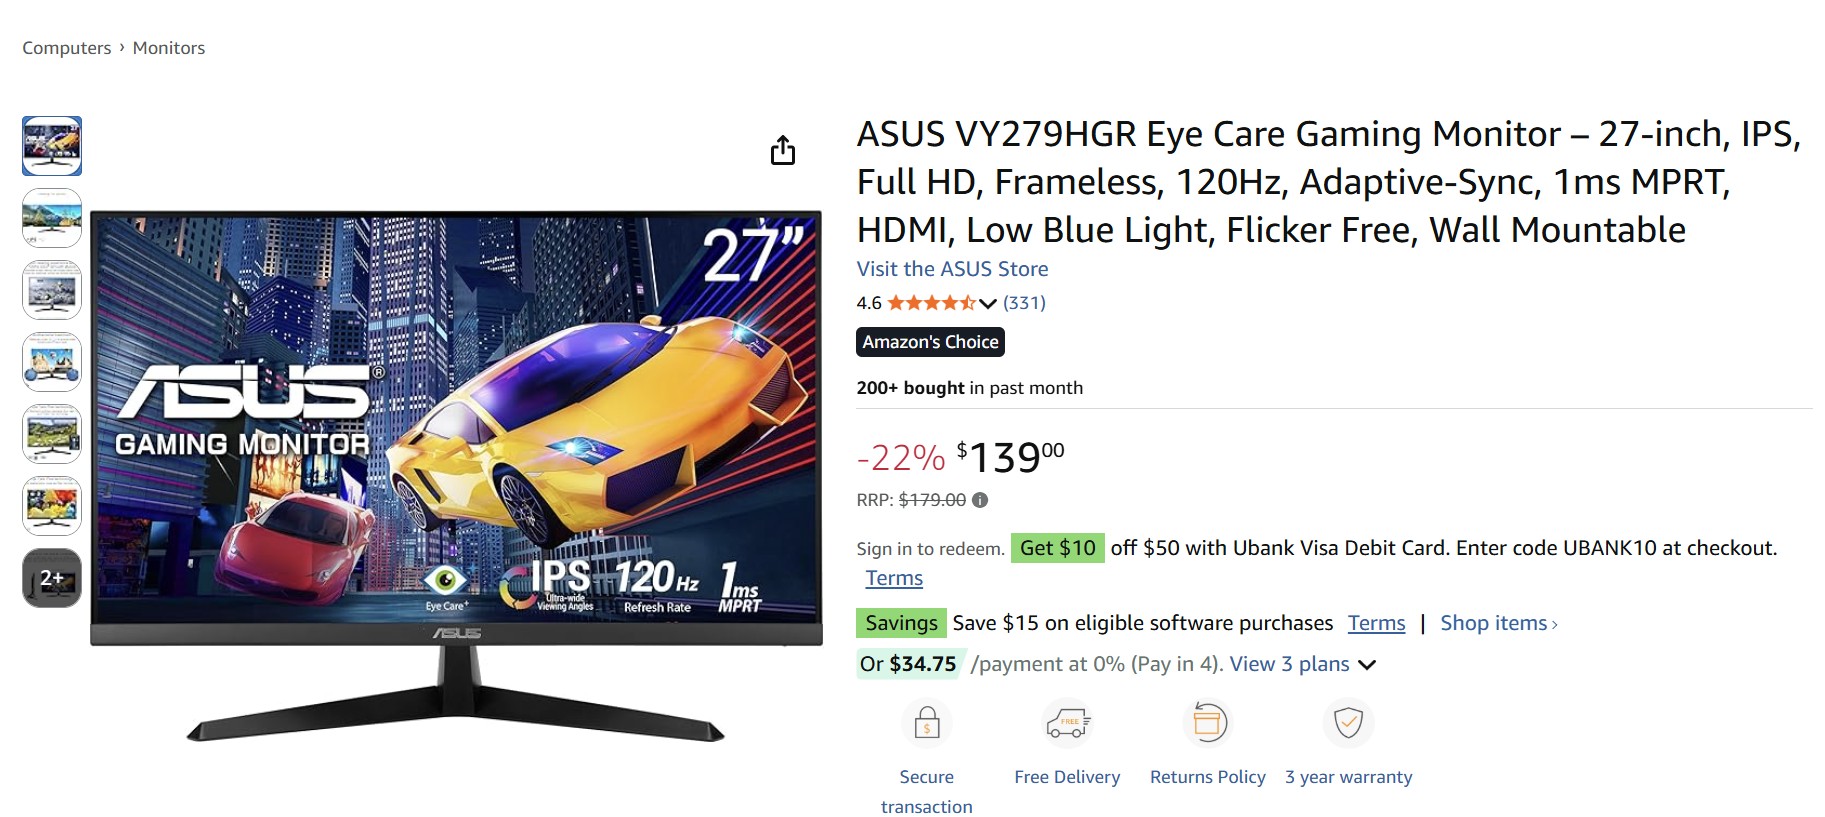Go to Computers breadcrumb
This screenshot has height=817, width=1825.
click(x=67, y=48)
